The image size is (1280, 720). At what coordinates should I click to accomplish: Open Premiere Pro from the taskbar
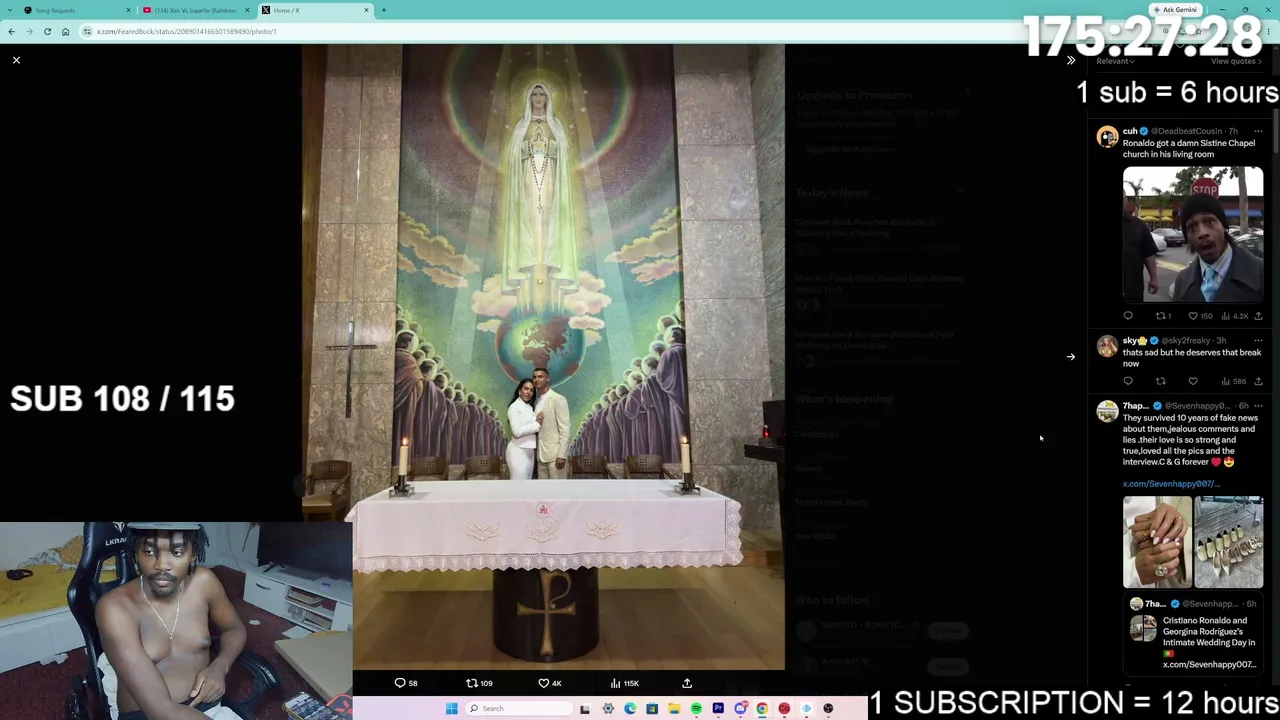pyautogui.click(x=718, y=708)
